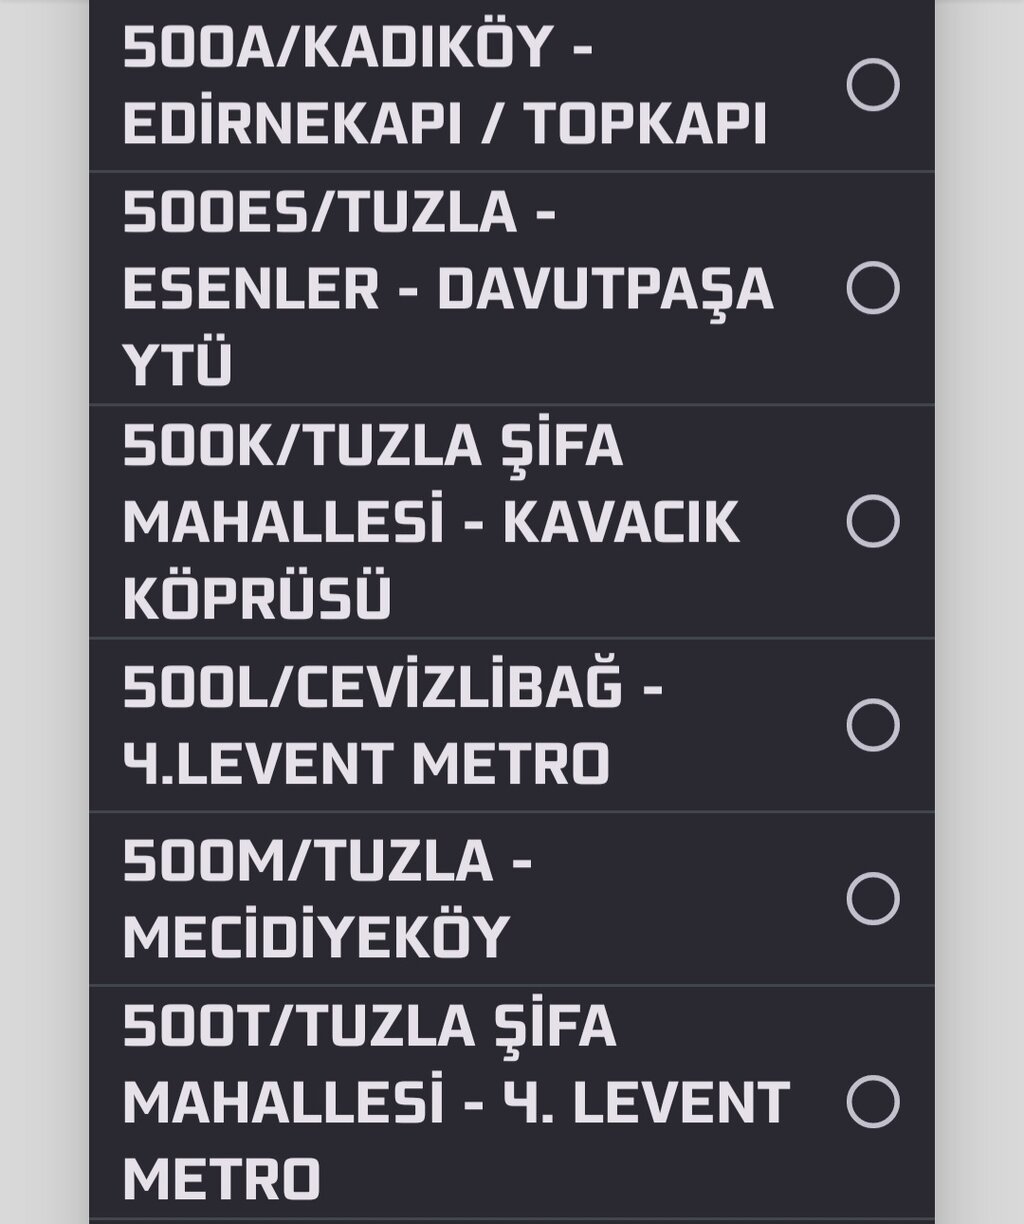Tap the 500L/CEVİZLİBAĞ route label text
The image size is (1024, 1224).
391,687
